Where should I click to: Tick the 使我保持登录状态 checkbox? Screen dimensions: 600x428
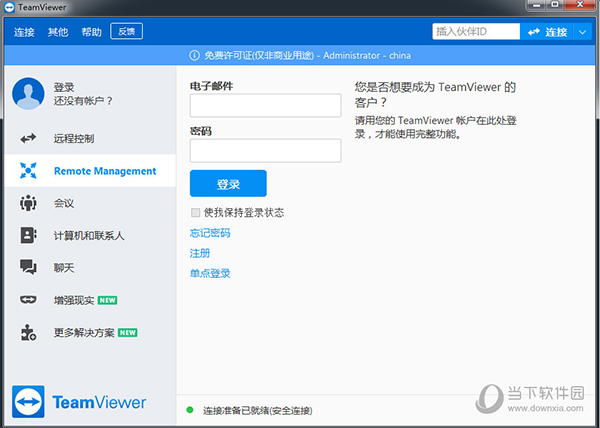pyautogui.click(x=196, y=213)
